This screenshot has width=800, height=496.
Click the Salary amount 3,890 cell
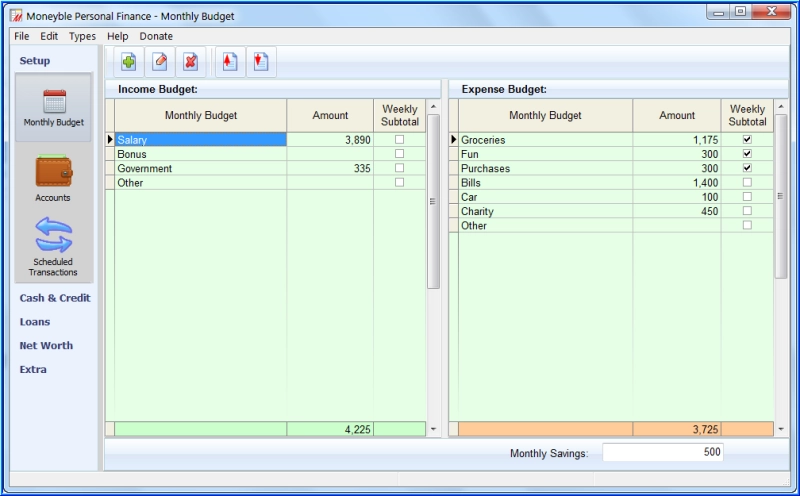(x=330, y=139)
